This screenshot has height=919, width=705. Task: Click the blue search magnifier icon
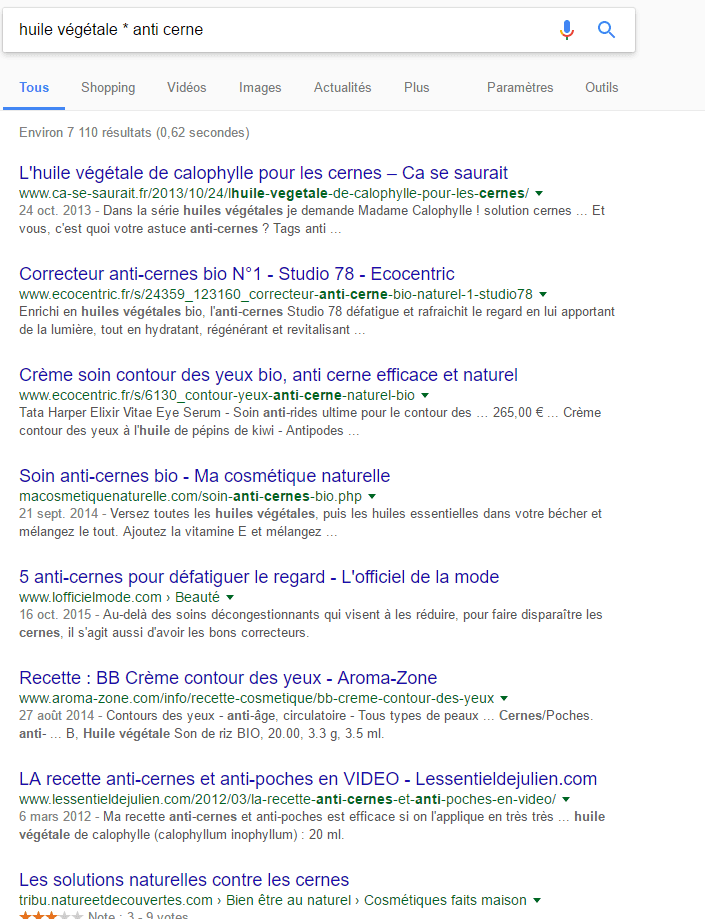[607, 29]
